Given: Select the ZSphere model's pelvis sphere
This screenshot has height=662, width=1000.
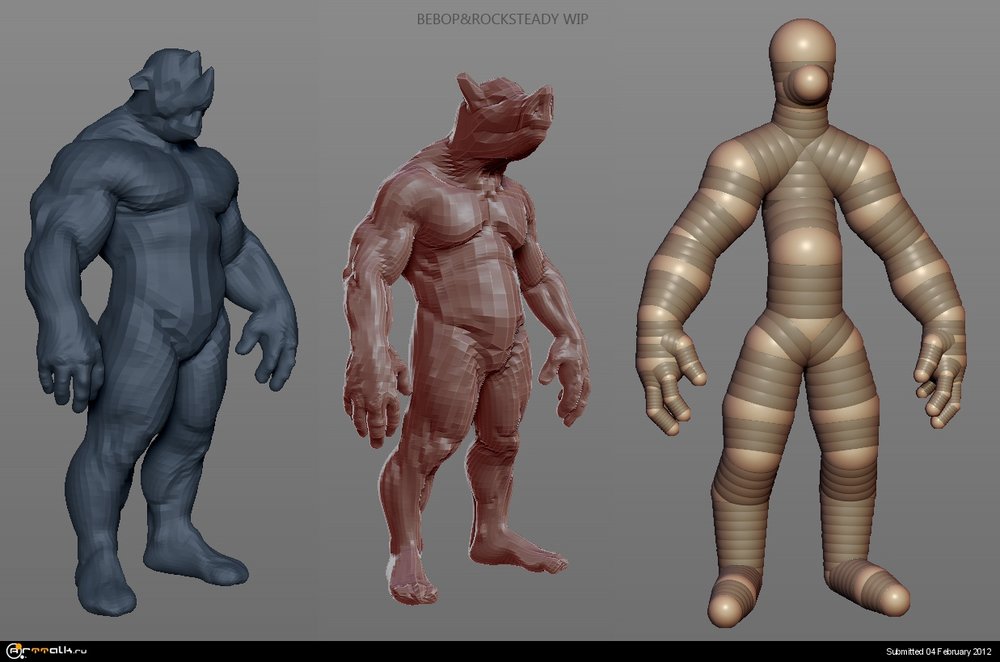Looking at the screenshot, I should click(806, 330).
